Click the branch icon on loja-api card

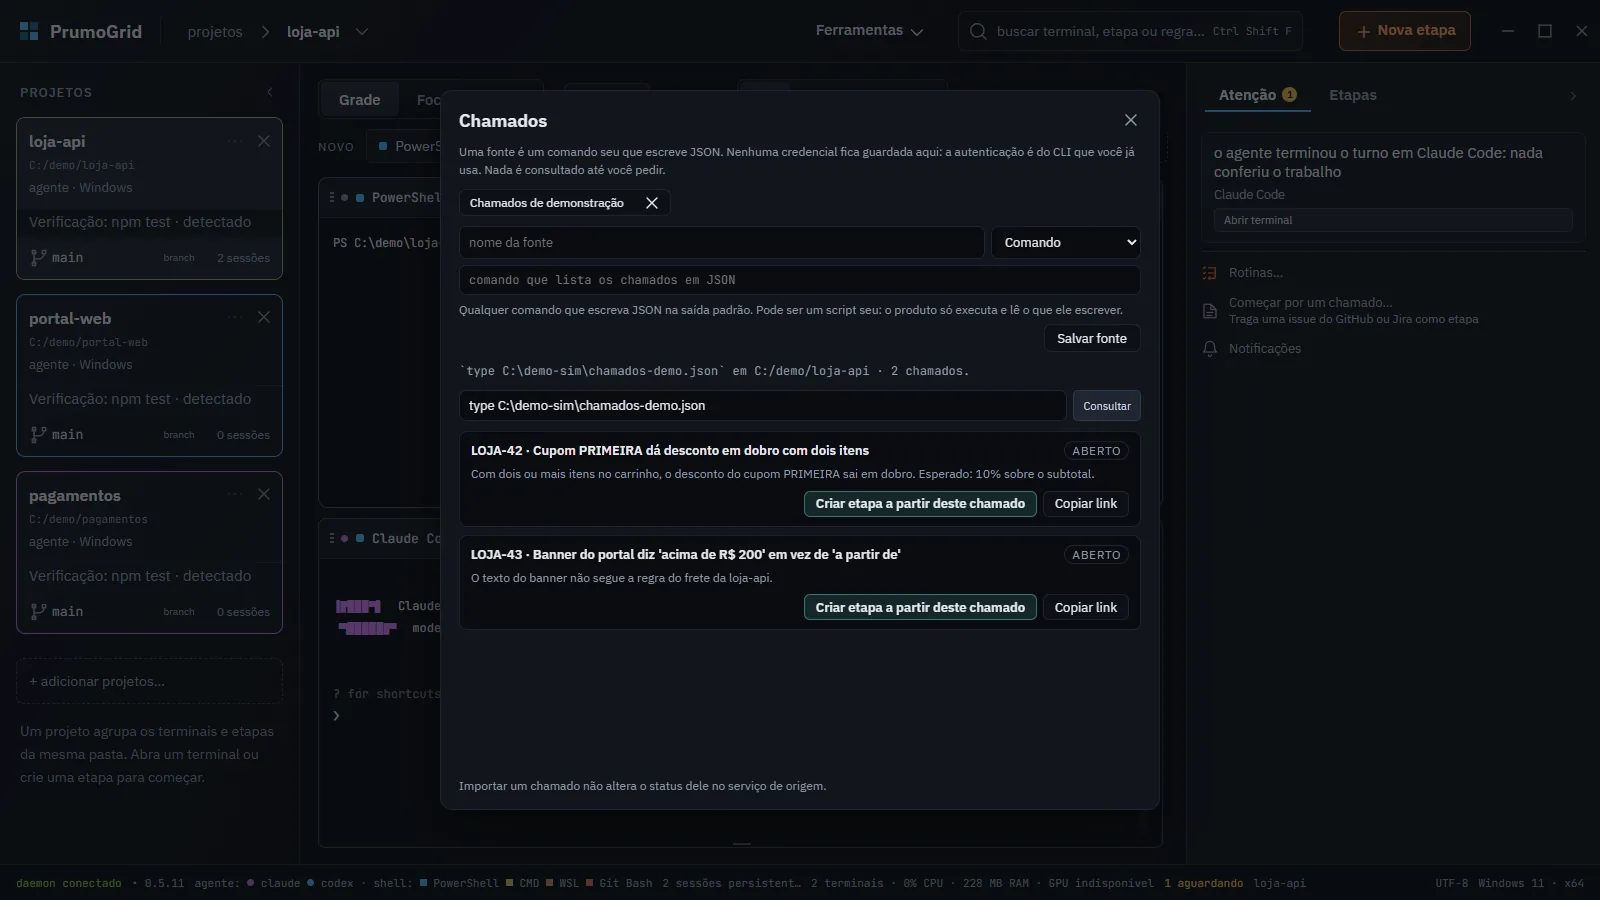click(x=38, y=258)
